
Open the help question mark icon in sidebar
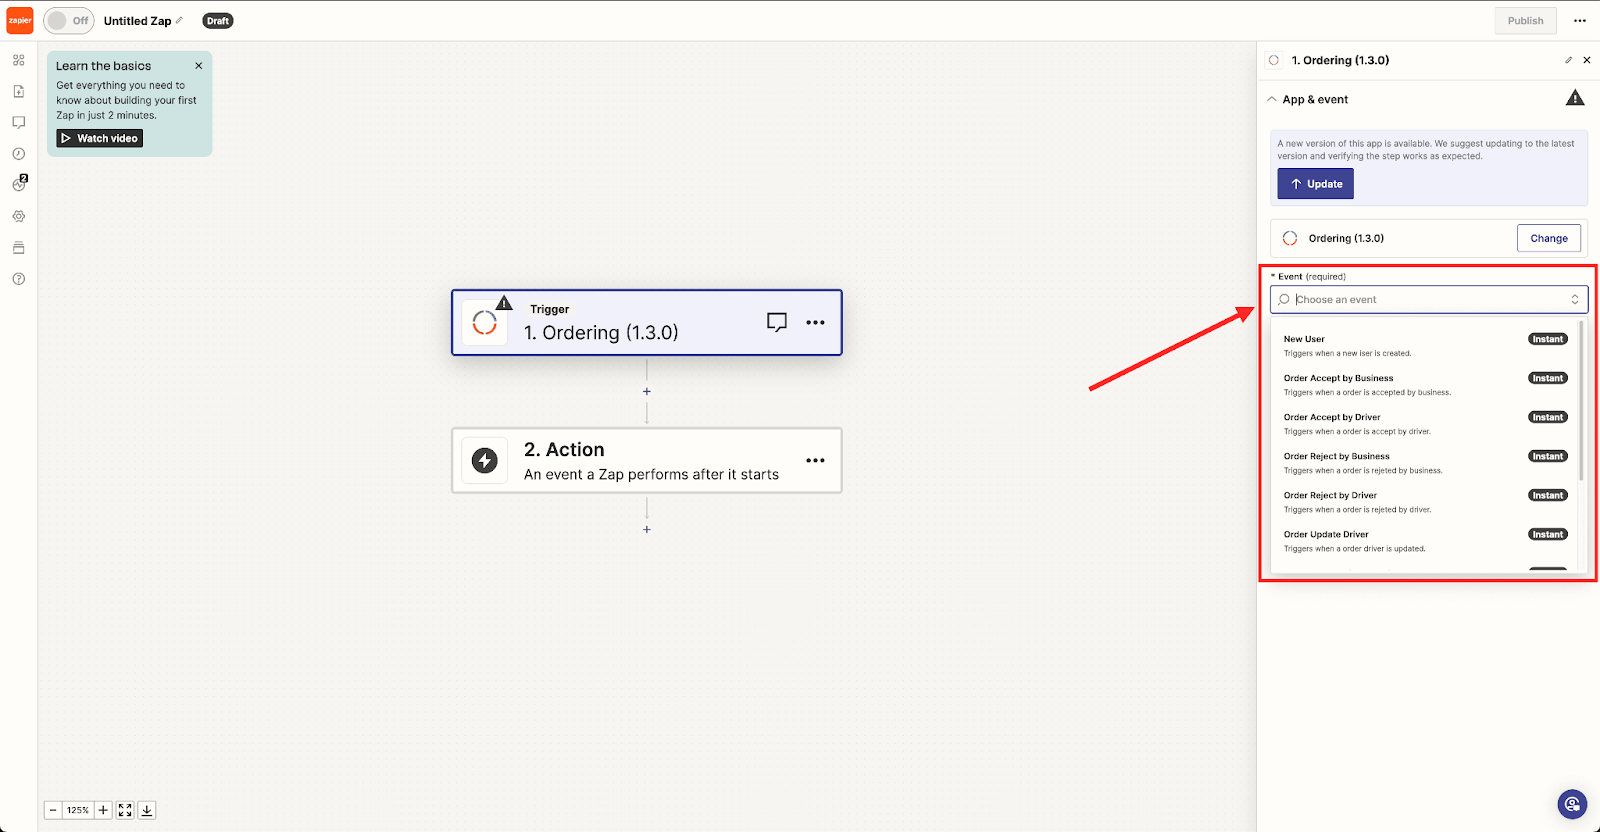[x=19, y=279]
